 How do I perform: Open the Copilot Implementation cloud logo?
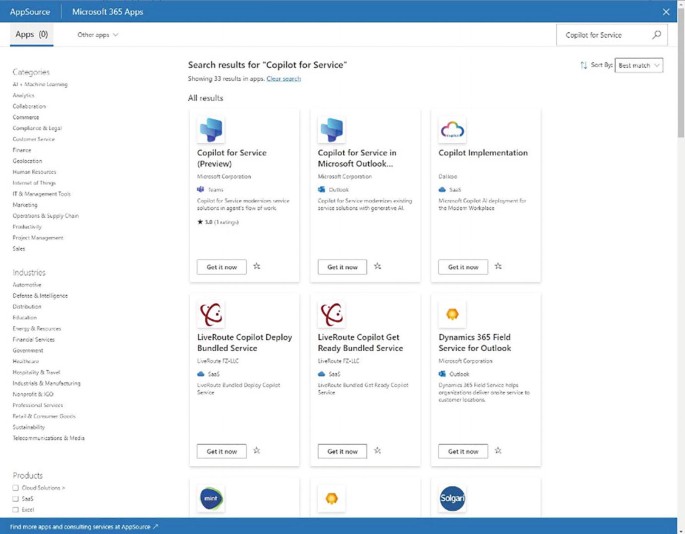(452, 130)
